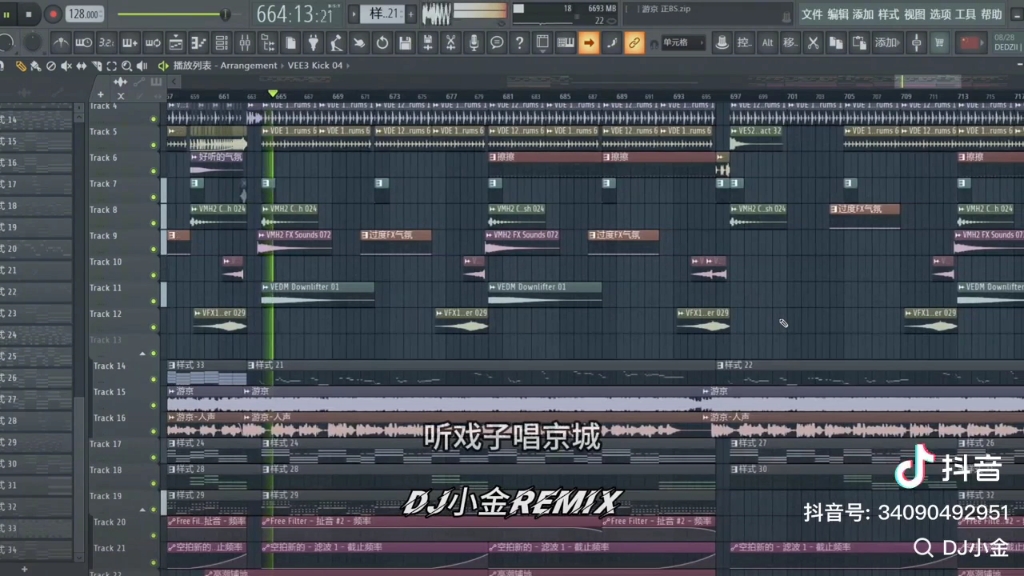Screen dimensions: 1024x576
Task: Select the slice tool
Action: coord(97,66)
